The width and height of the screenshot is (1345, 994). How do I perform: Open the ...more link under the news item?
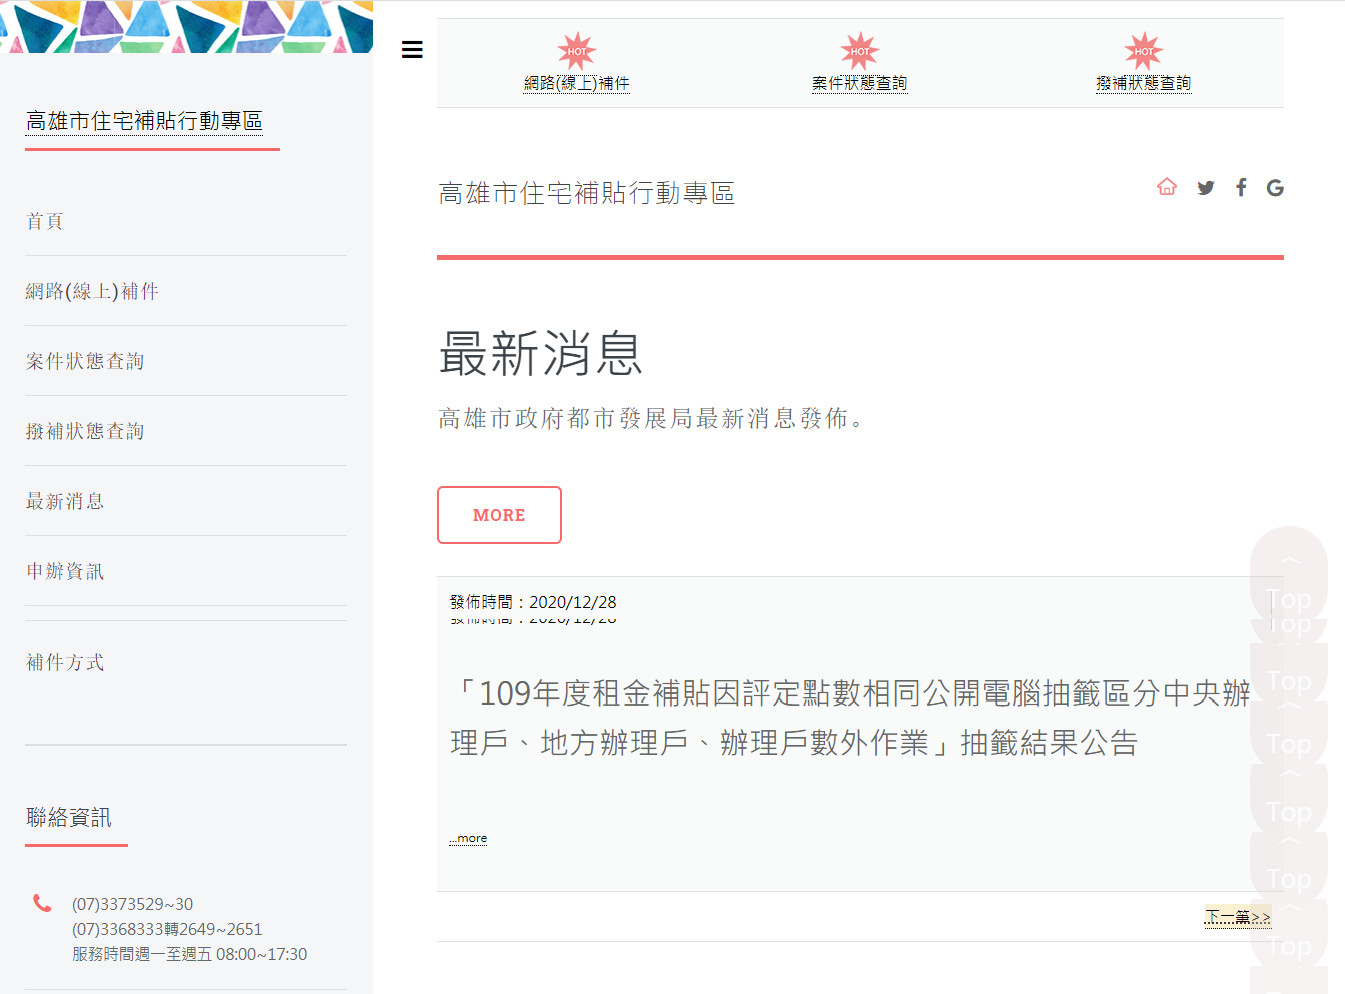click(x=468, y=838)
